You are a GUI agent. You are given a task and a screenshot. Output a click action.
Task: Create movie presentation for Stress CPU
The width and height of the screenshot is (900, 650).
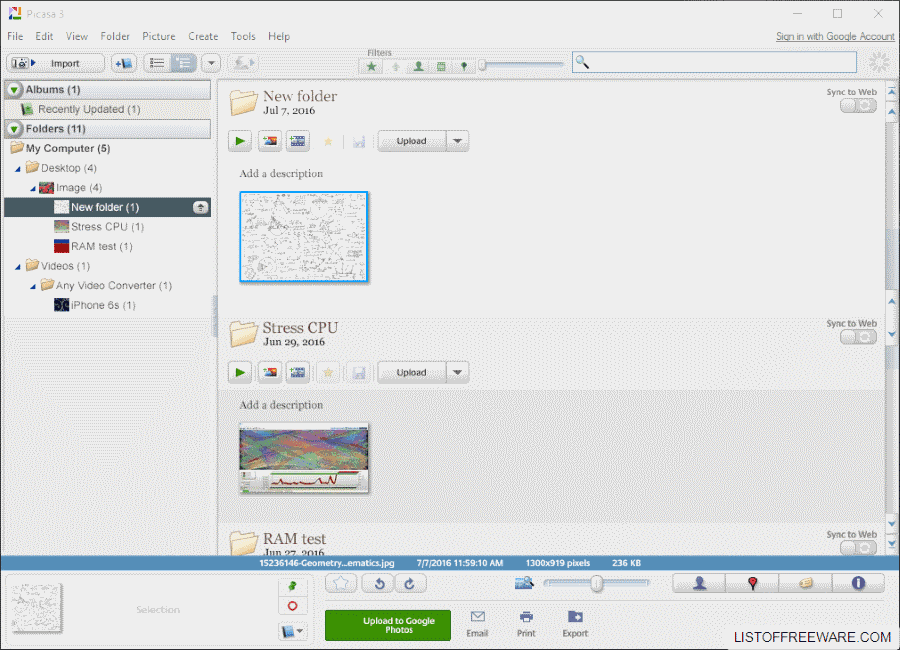(x=298, y=372)
